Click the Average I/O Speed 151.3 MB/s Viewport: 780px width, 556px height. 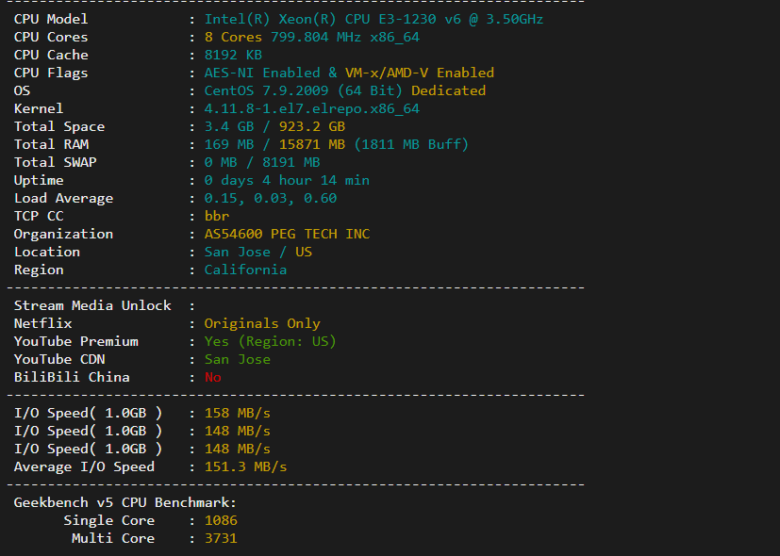coord(245,467)
